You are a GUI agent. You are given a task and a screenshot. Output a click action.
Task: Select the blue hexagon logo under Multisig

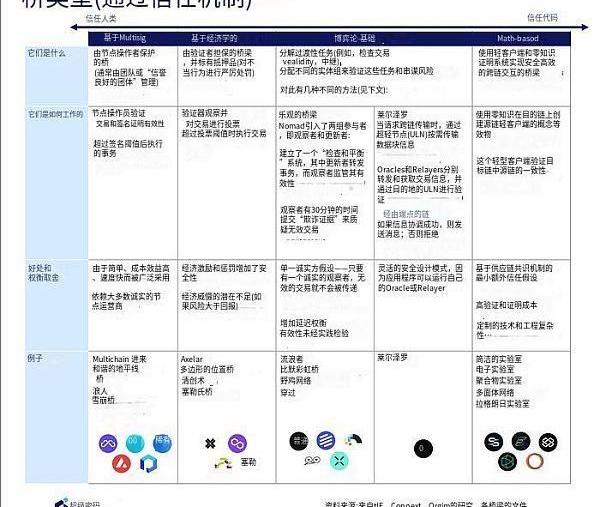click(147, 463)
